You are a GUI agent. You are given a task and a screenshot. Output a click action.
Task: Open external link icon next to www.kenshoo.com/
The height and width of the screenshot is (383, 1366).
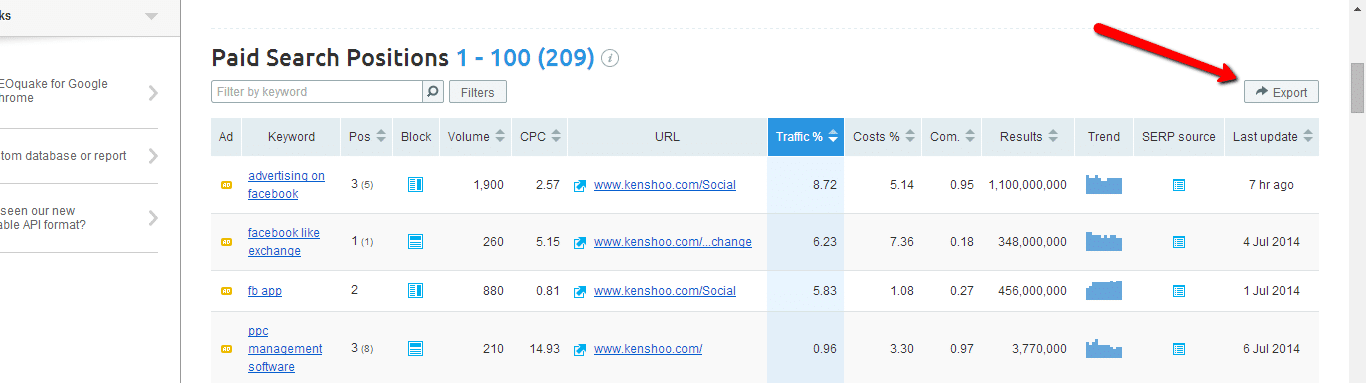(x=580, y=349)
